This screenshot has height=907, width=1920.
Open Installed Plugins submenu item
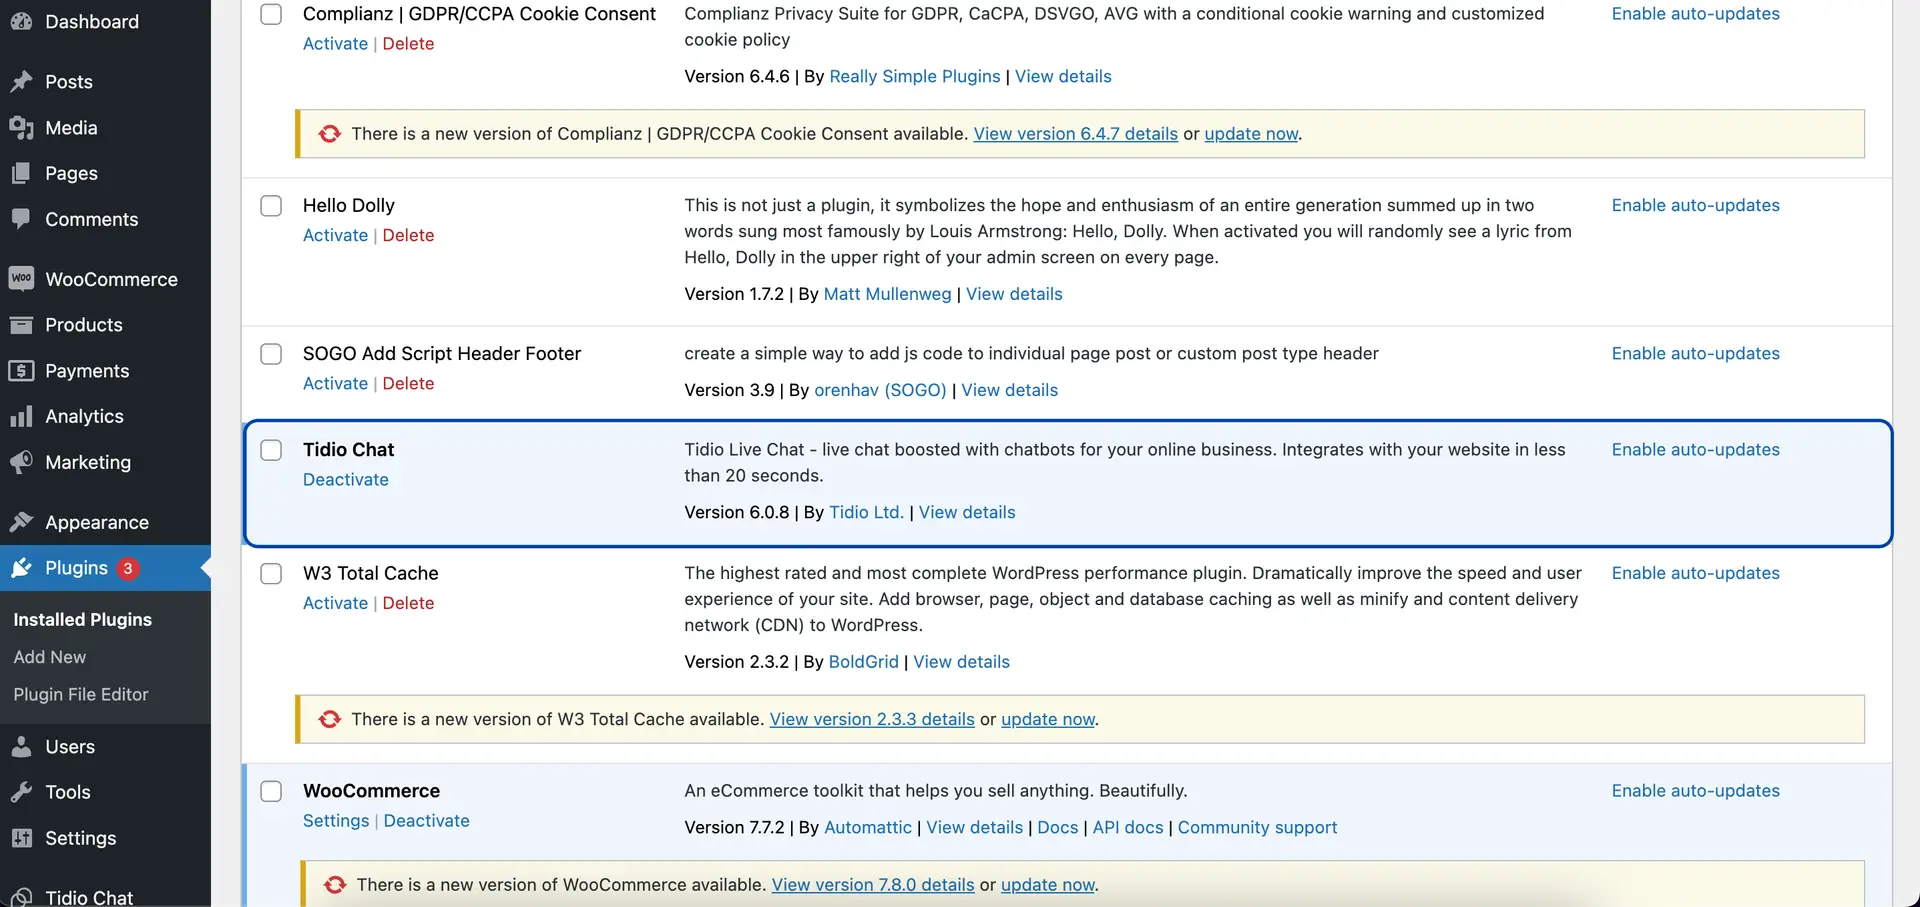coord(82,619)
